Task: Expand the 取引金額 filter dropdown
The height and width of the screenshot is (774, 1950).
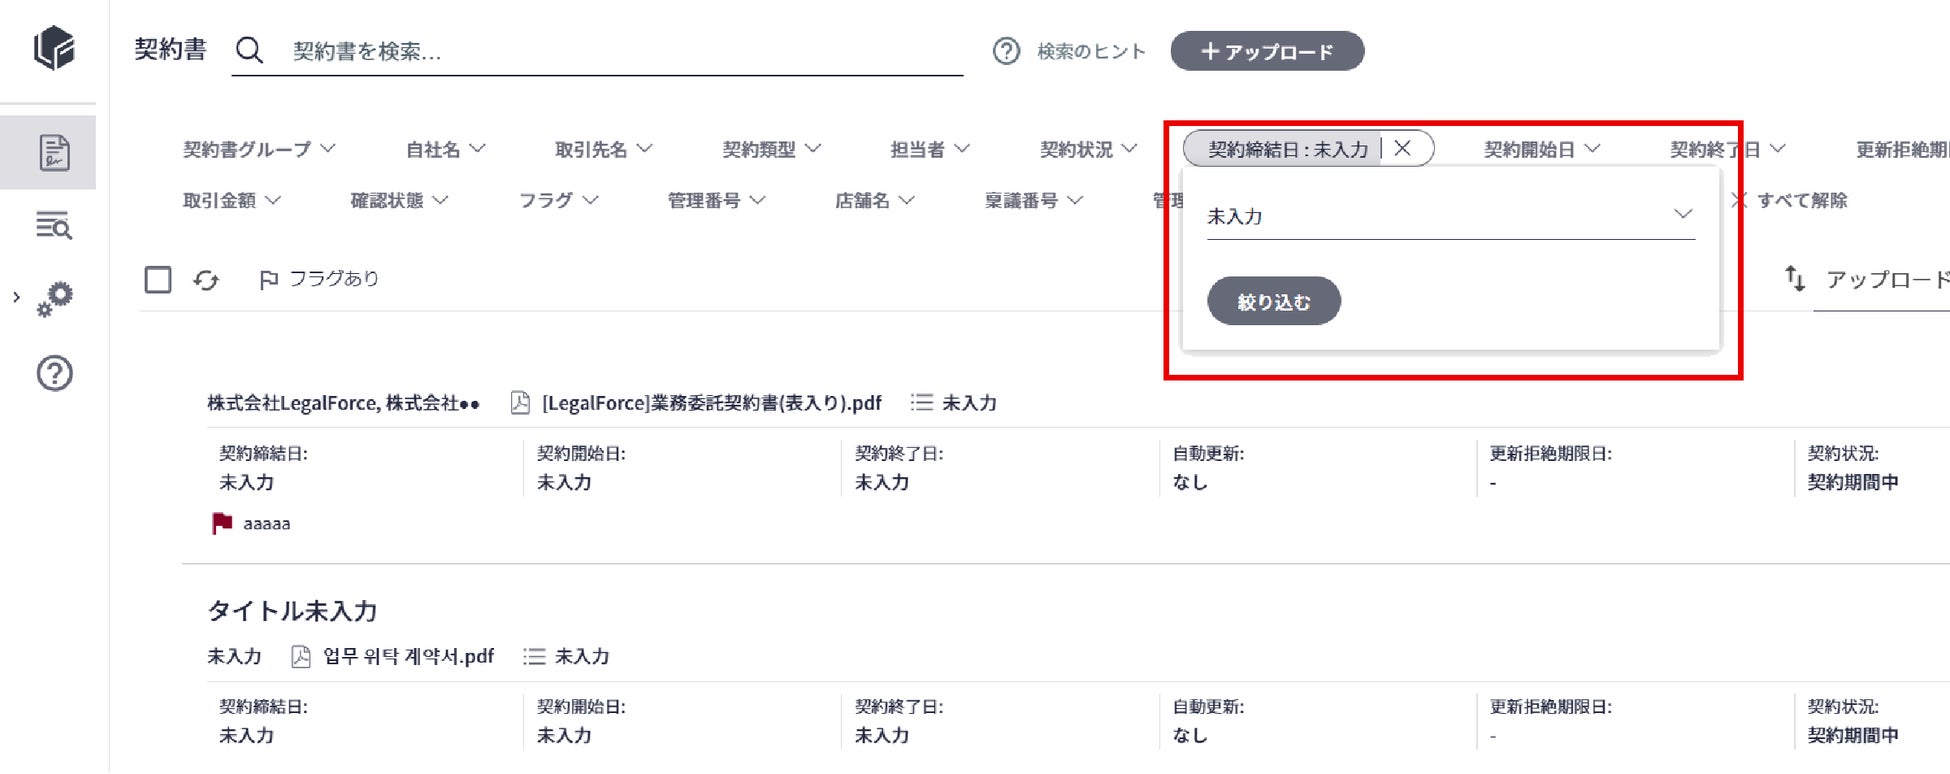Action: (x=231, y=200)
